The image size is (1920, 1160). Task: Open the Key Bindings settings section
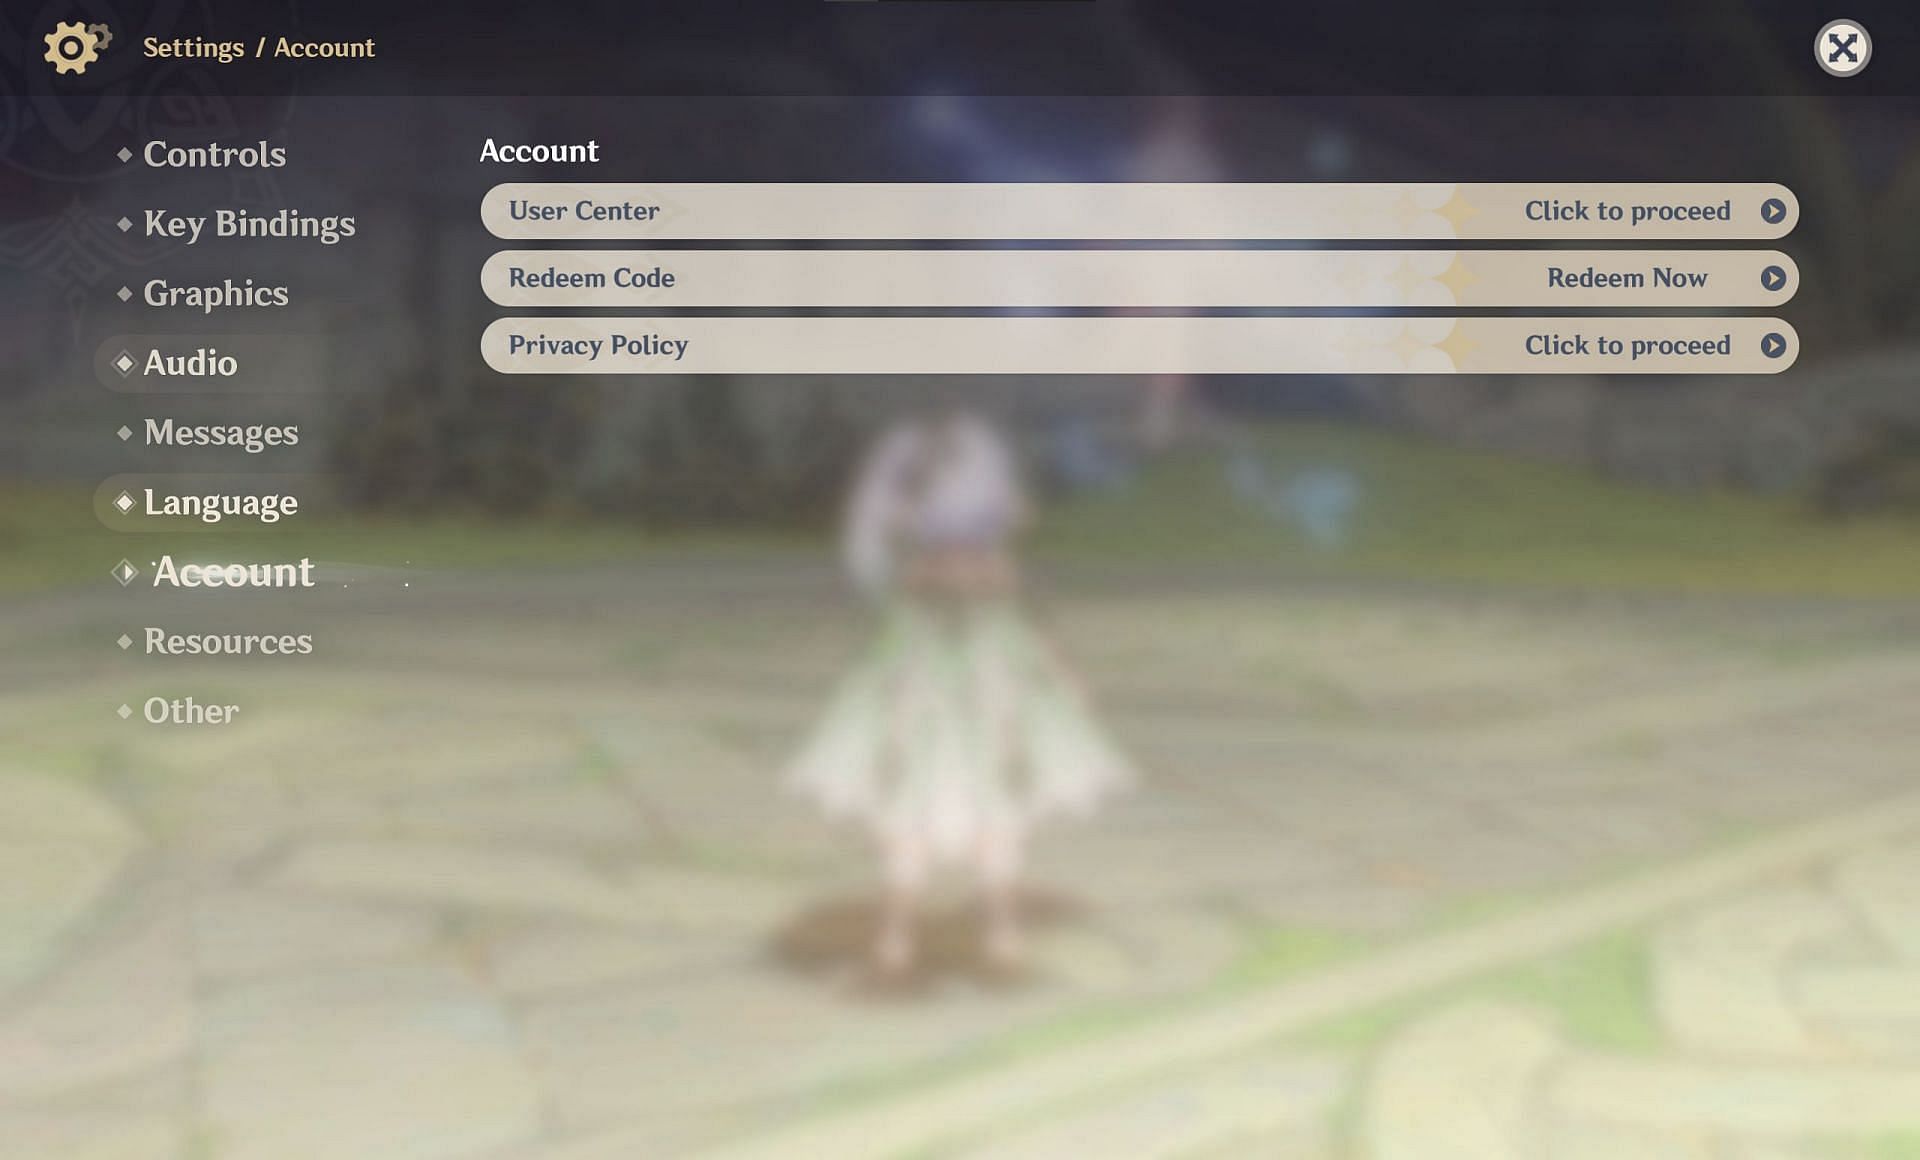click(250, 223)
